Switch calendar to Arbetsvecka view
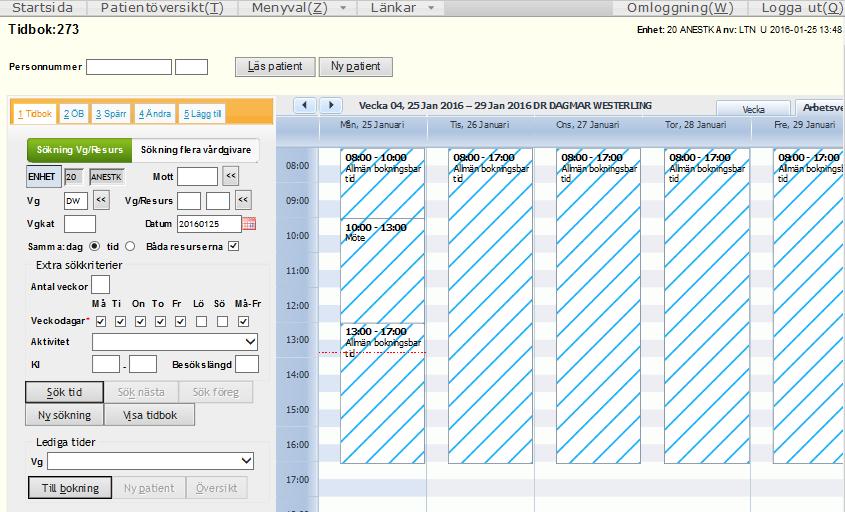The width and height of the screenshot is (845, 512). click(x=820, y=107)
